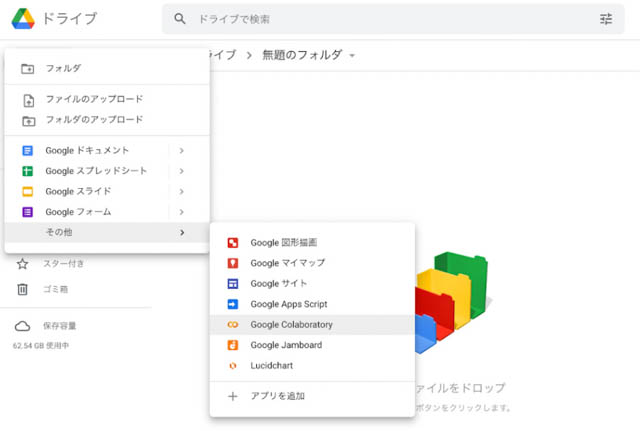
Task: Click the search magnifier icon
Action: tap(180, 19)
